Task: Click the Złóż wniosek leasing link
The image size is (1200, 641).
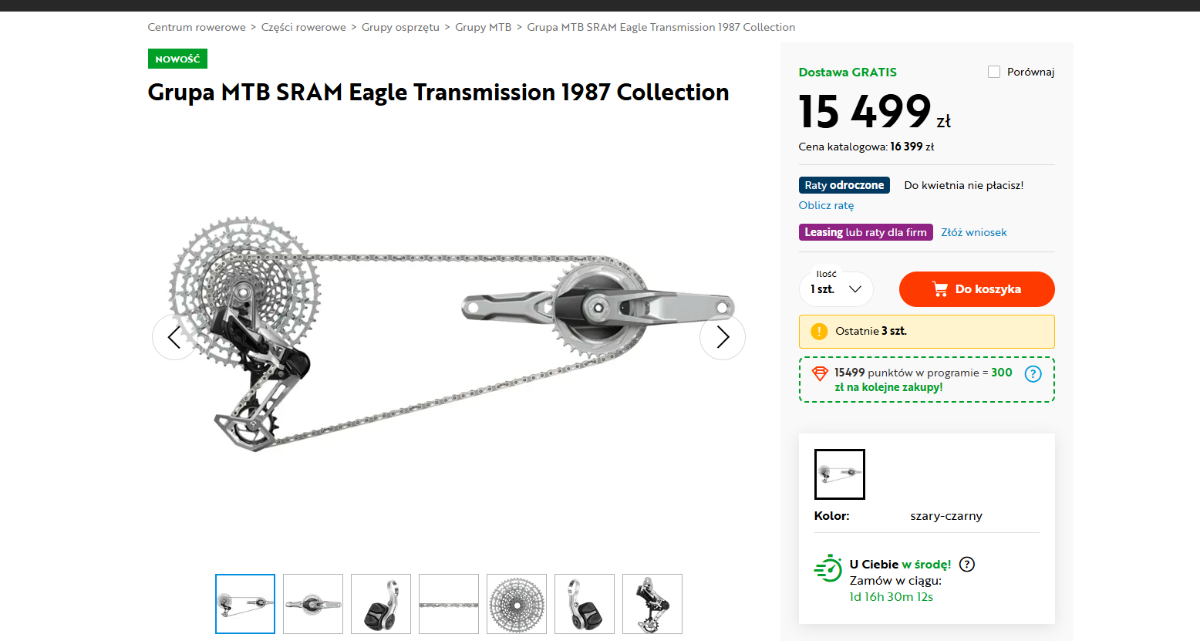Action: point(974,232)
